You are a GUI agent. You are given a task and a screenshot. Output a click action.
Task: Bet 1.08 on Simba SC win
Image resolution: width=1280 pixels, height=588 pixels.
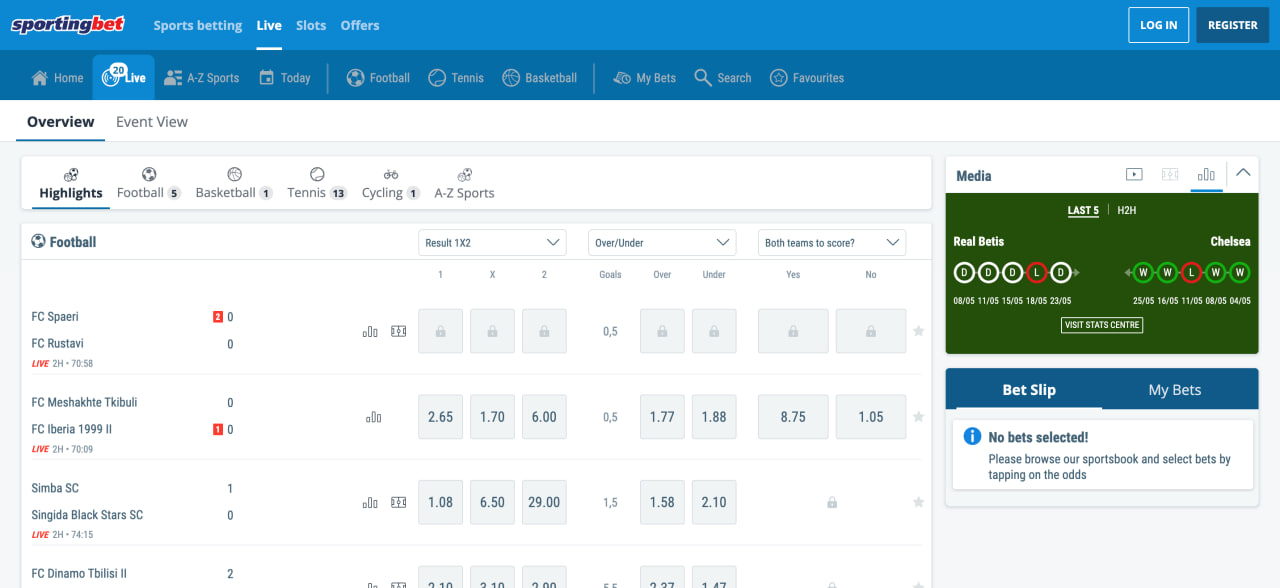point(441,503)
